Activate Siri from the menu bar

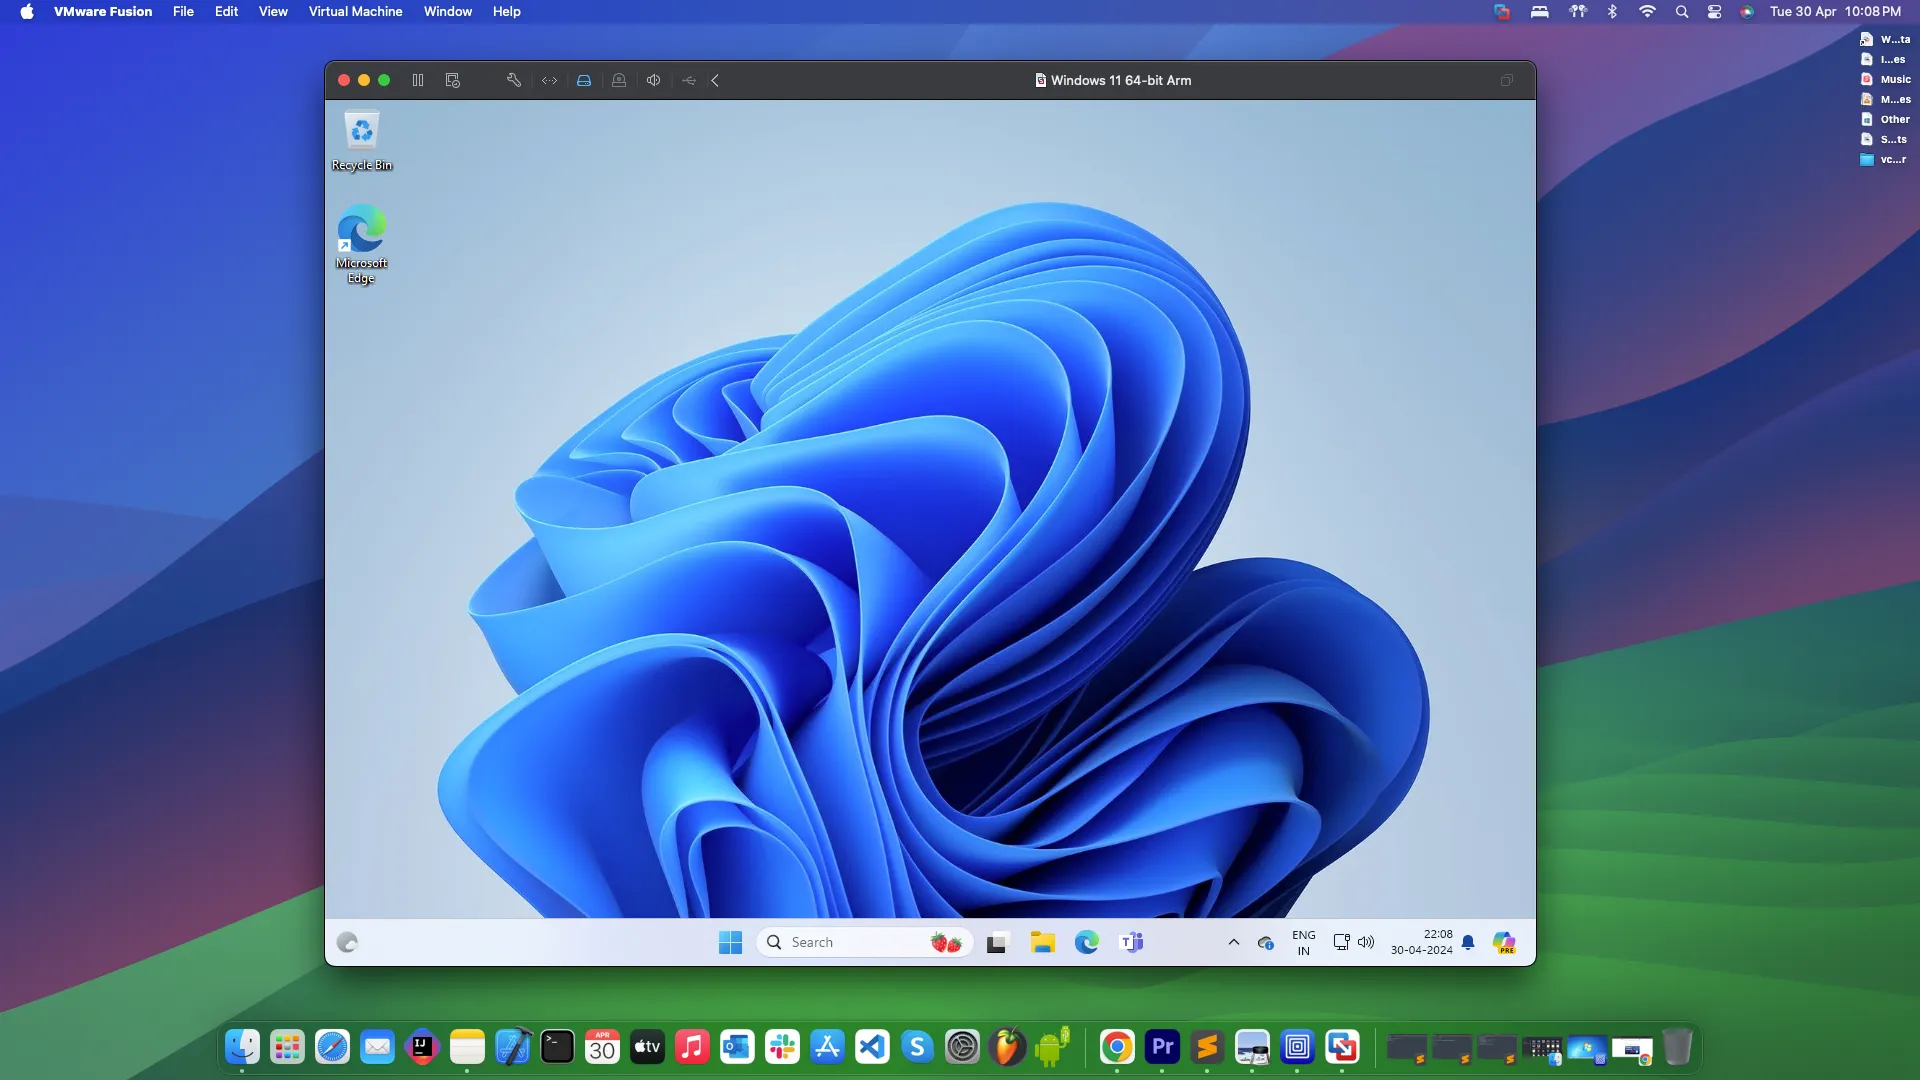[x=1747, y=12]
